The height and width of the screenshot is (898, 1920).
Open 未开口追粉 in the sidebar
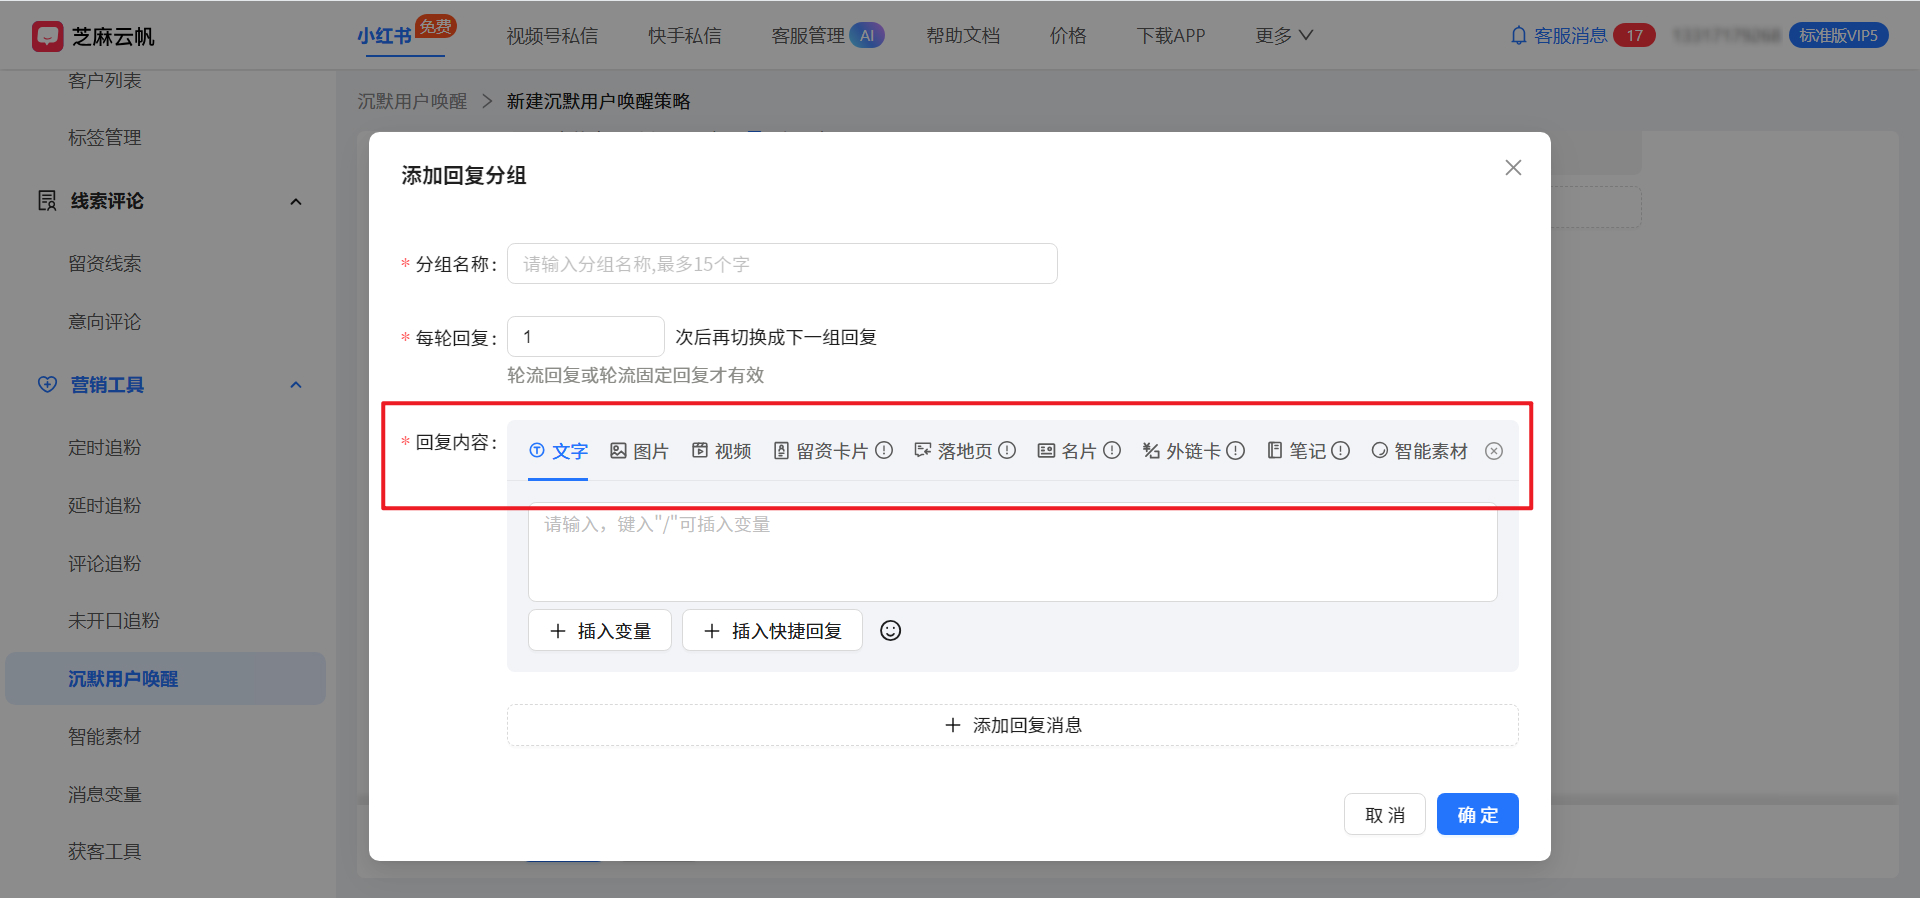114,621
